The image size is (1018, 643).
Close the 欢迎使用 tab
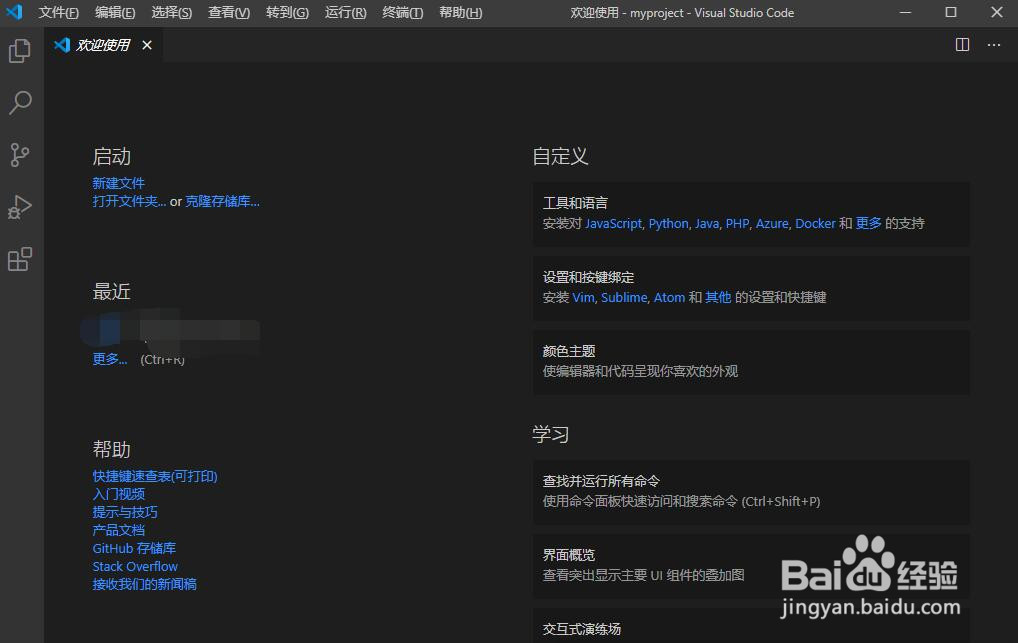point(147,45)
